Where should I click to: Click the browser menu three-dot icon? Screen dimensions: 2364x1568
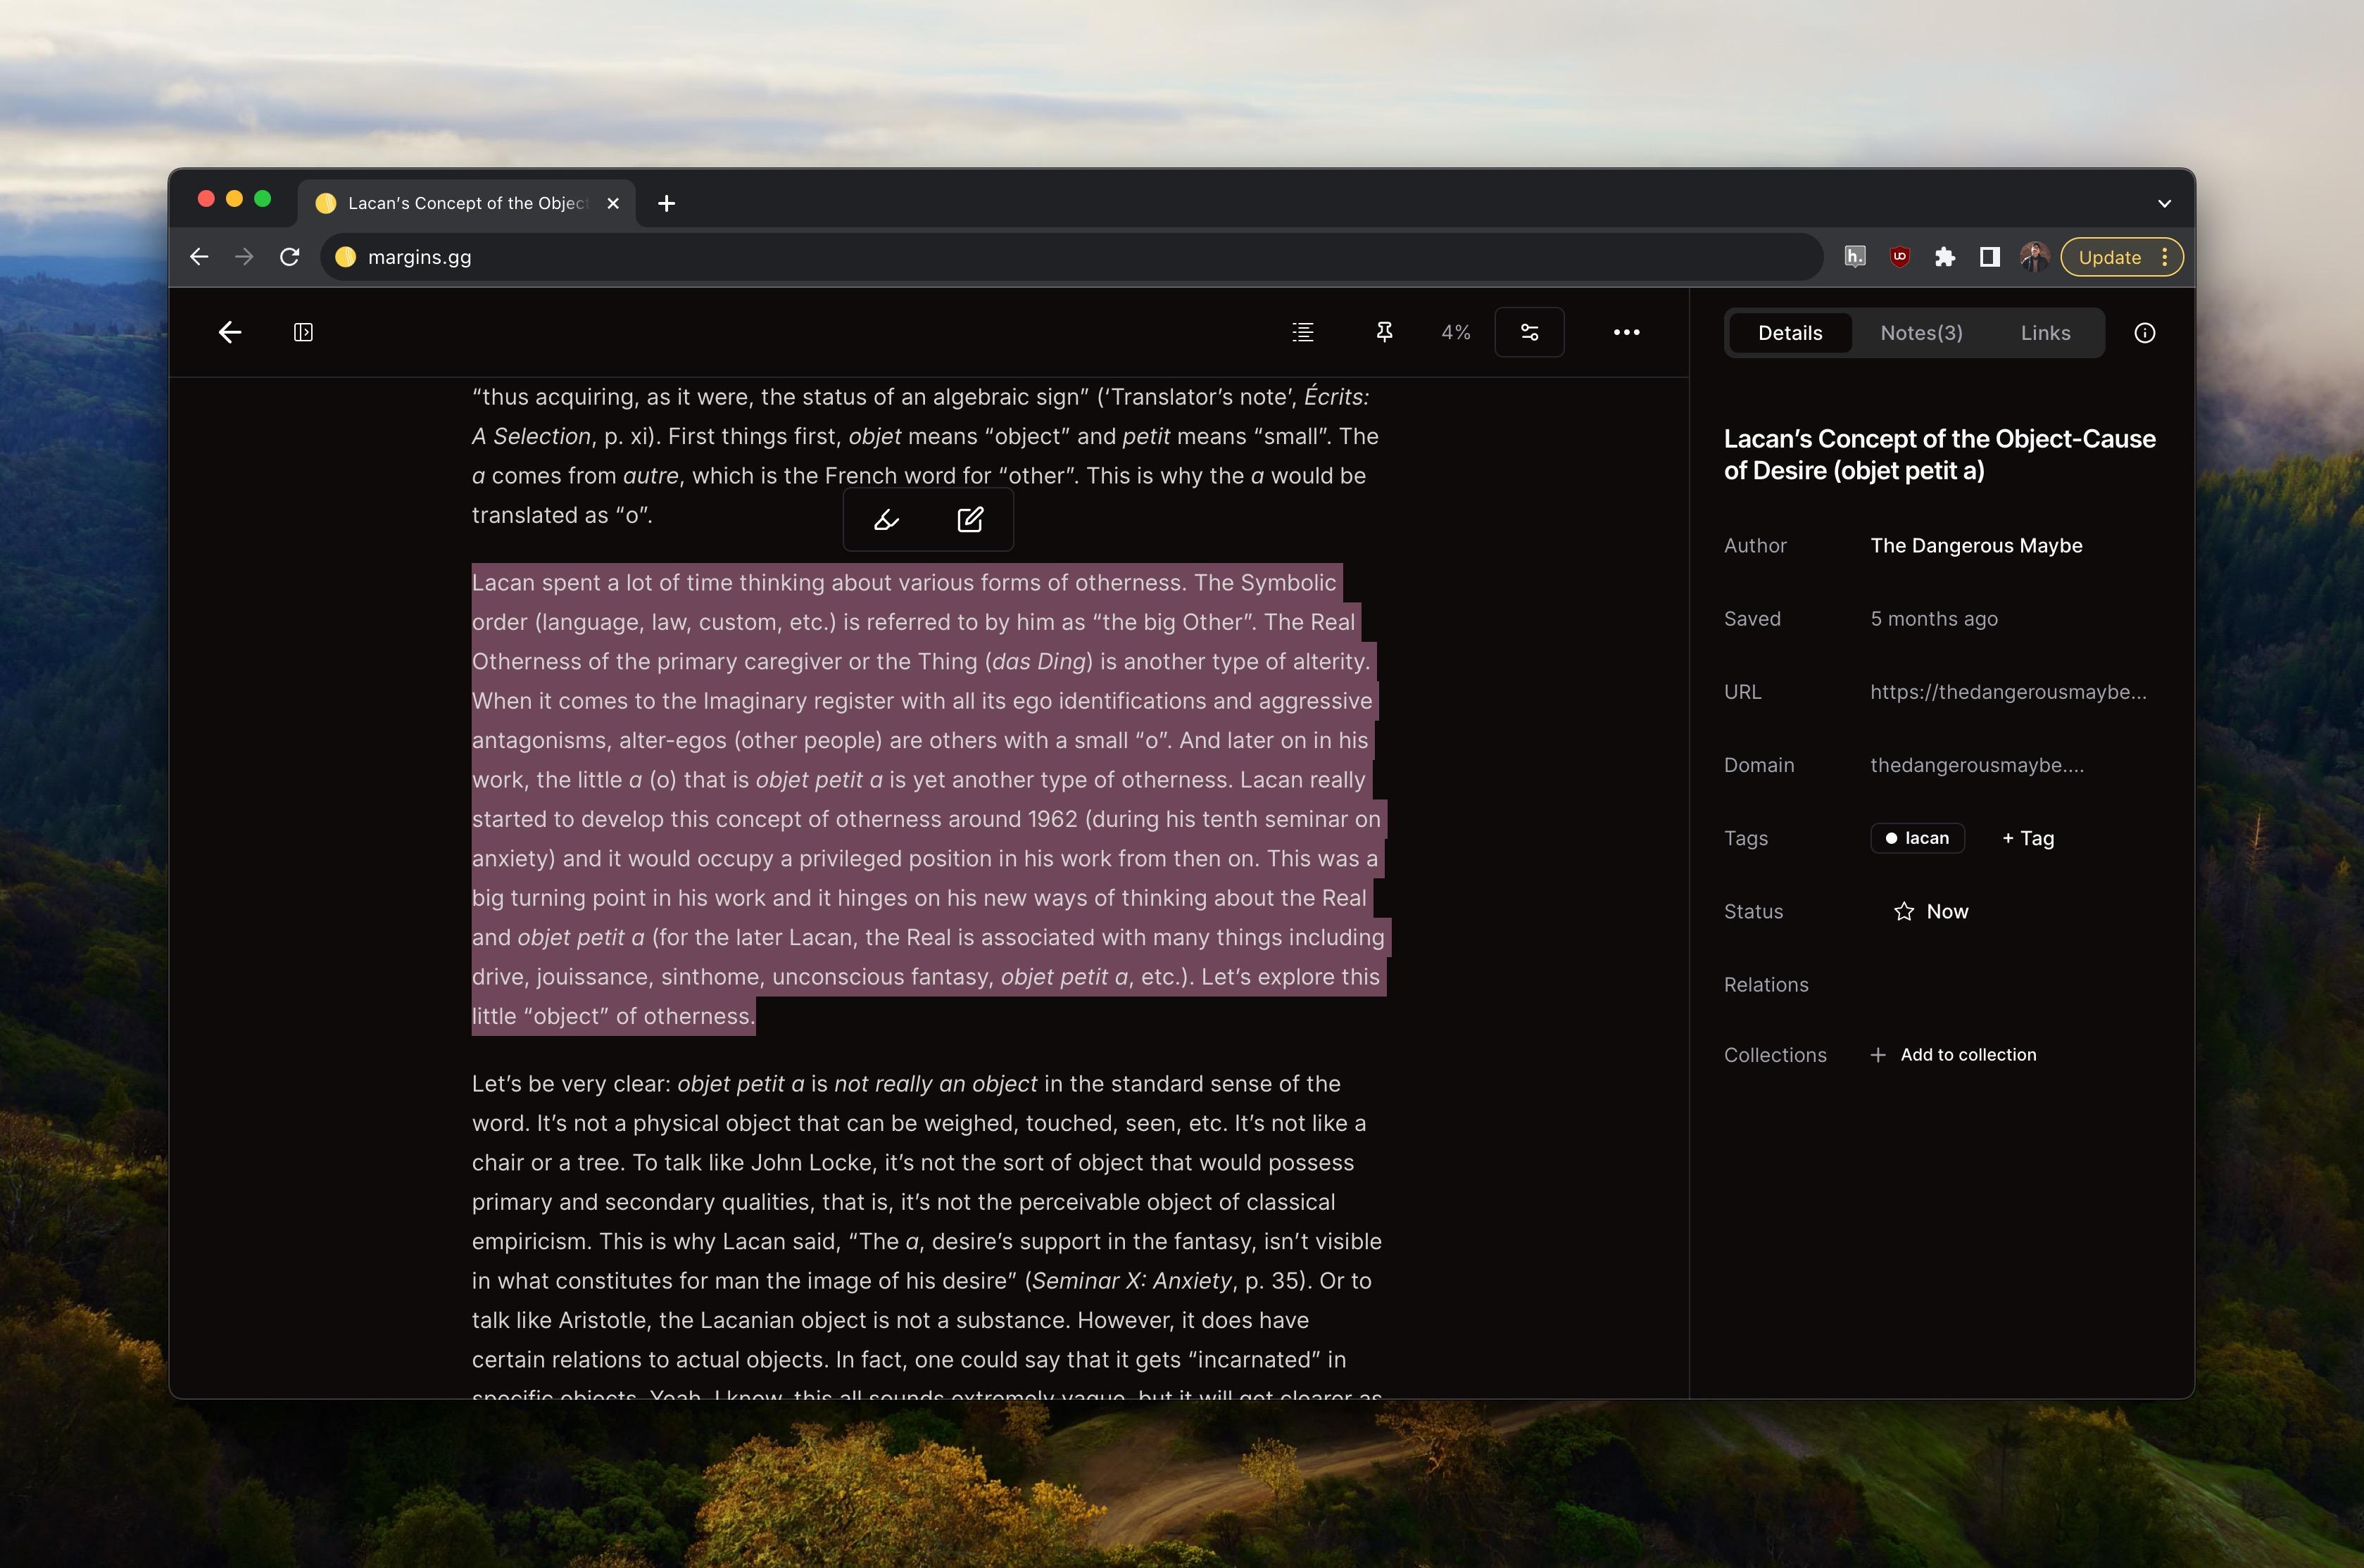(x=2165, y=257)
